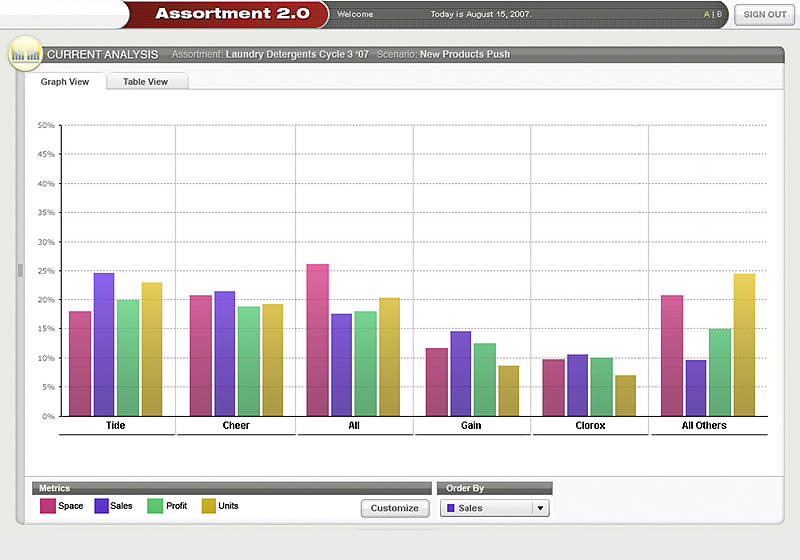The height and width of the screenshot is (560, 800).
Task: Click Clorox's pink Space bar
Action: pyautogui.click(x=554, y=388)
